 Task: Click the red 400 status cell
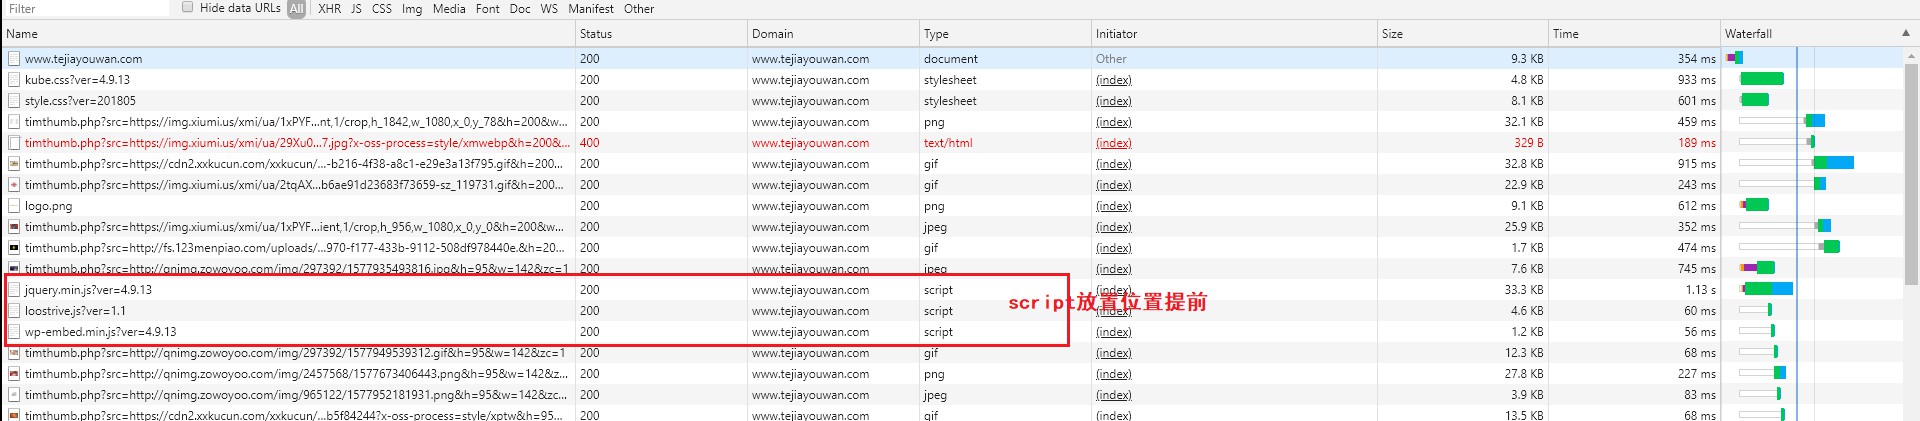(x=589, y=143)
